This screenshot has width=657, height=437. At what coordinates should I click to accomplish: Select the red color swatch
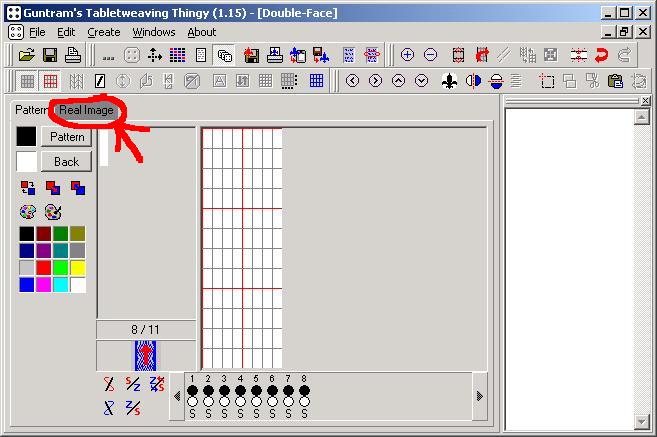pyautogui.click(x=44, y=267)
